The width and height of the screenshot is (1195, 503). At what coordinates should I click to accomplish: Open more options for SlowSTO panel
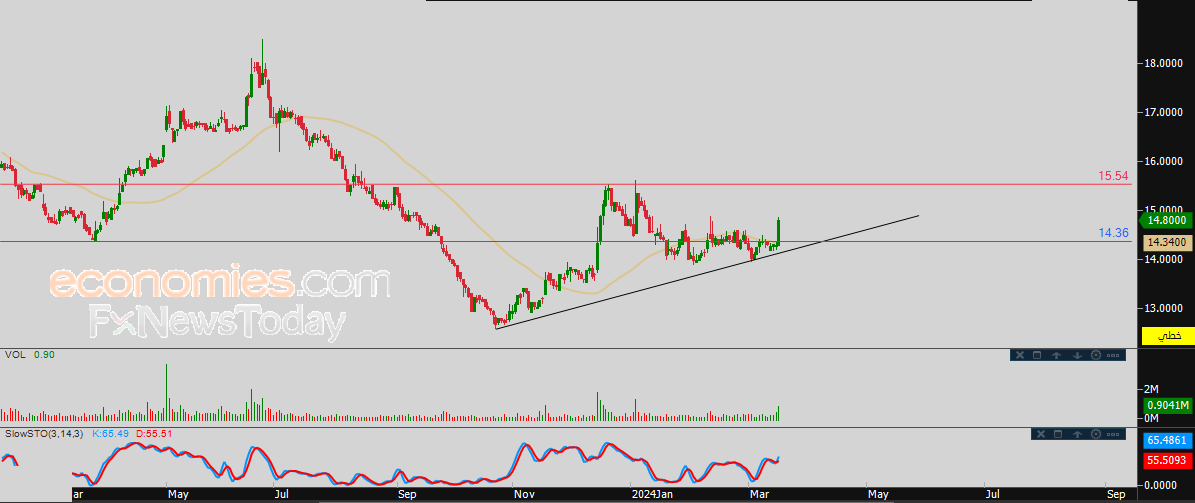click(x=1114, y=434)
